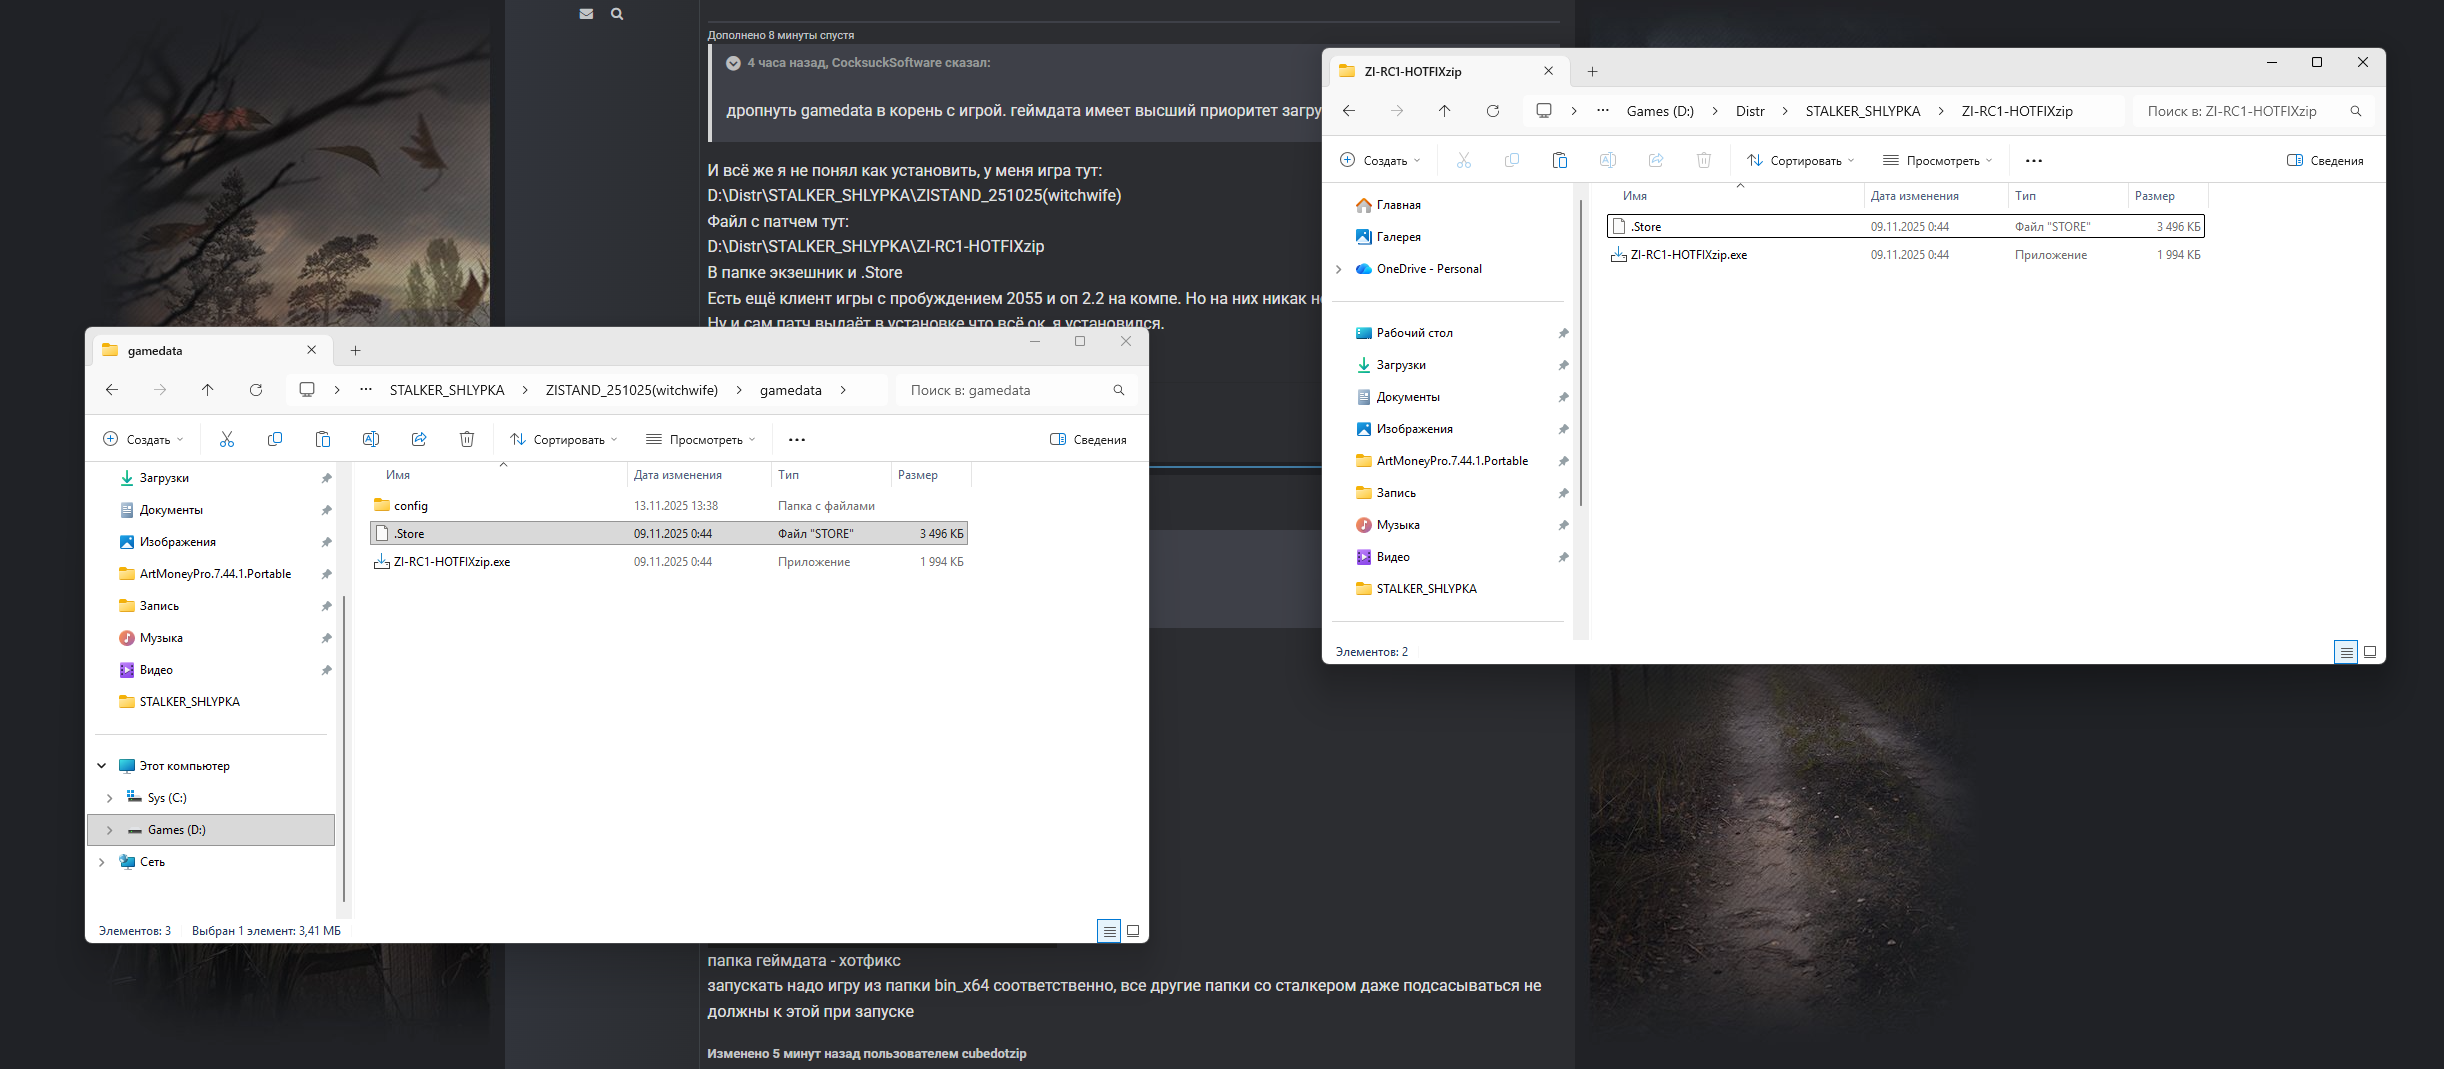Open the Сортировать dropdown in gamedata window
The width and height of the screenshot is (2444, 1069).
[563, 439]
